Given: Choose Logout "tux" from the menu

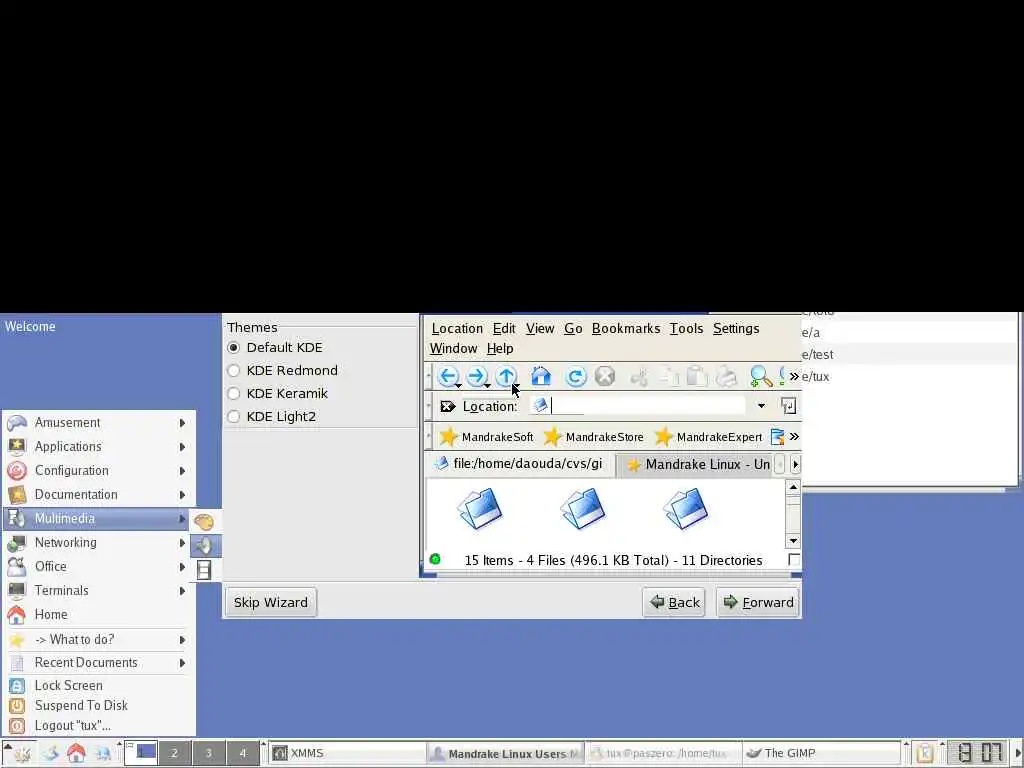Looking at the screenshot, I should [x=99, y=726].
